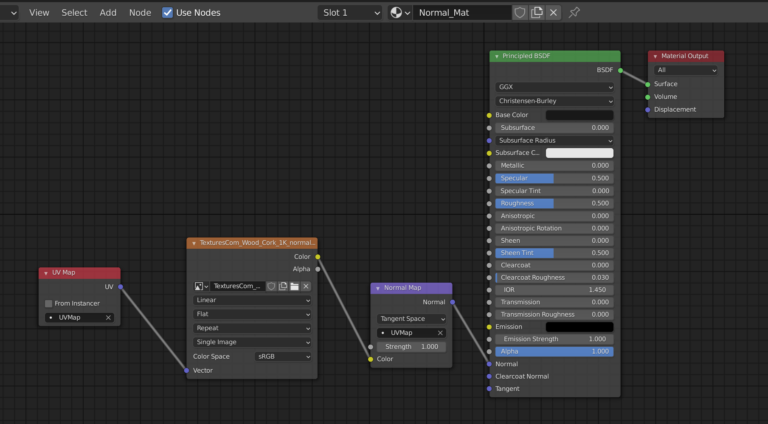Toggle the Use Nodes checkbox
The image size is (768, 424).
(x=168, y=13)
